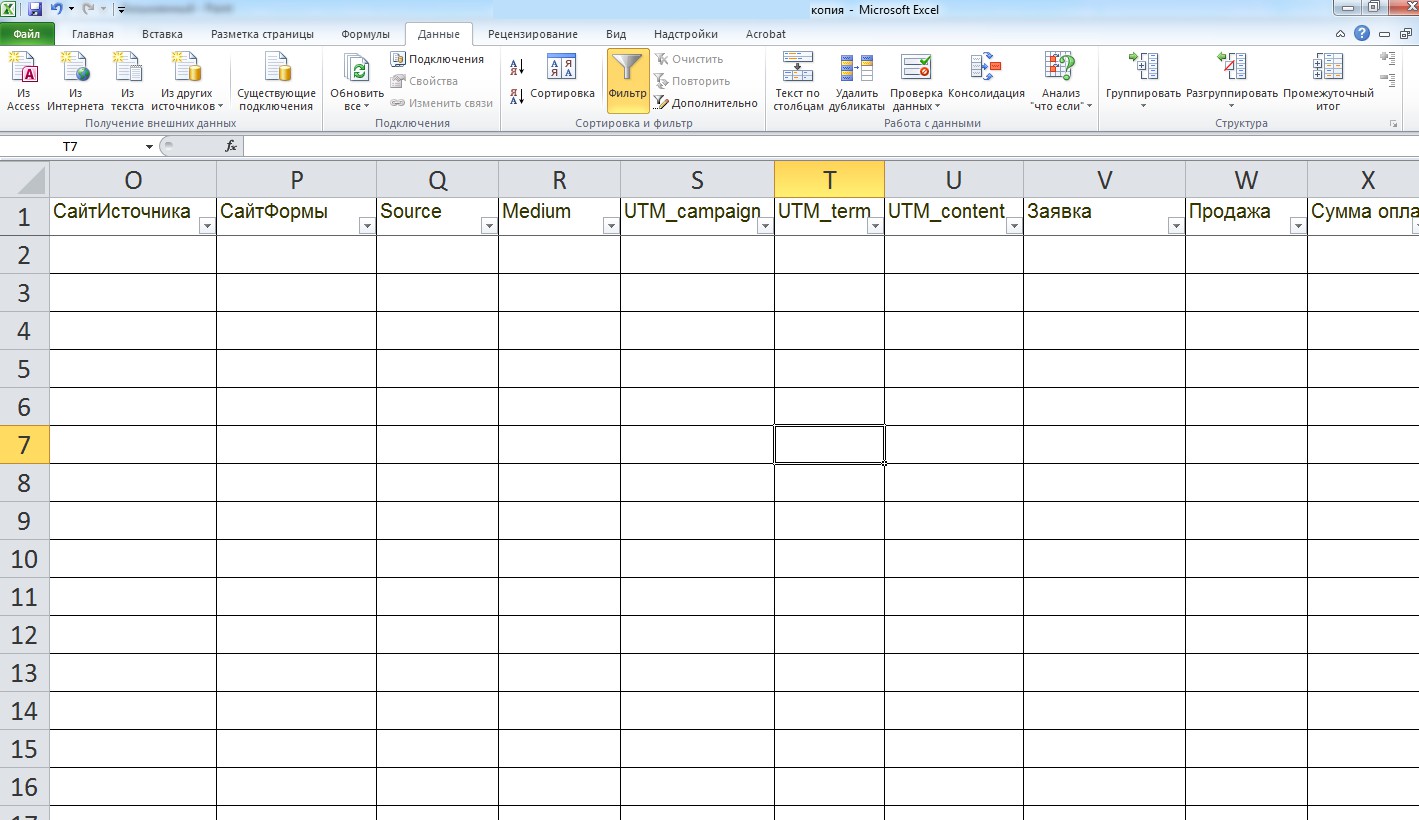
Task: Click the Medium header cell
Action: click(x=559, y=217)
